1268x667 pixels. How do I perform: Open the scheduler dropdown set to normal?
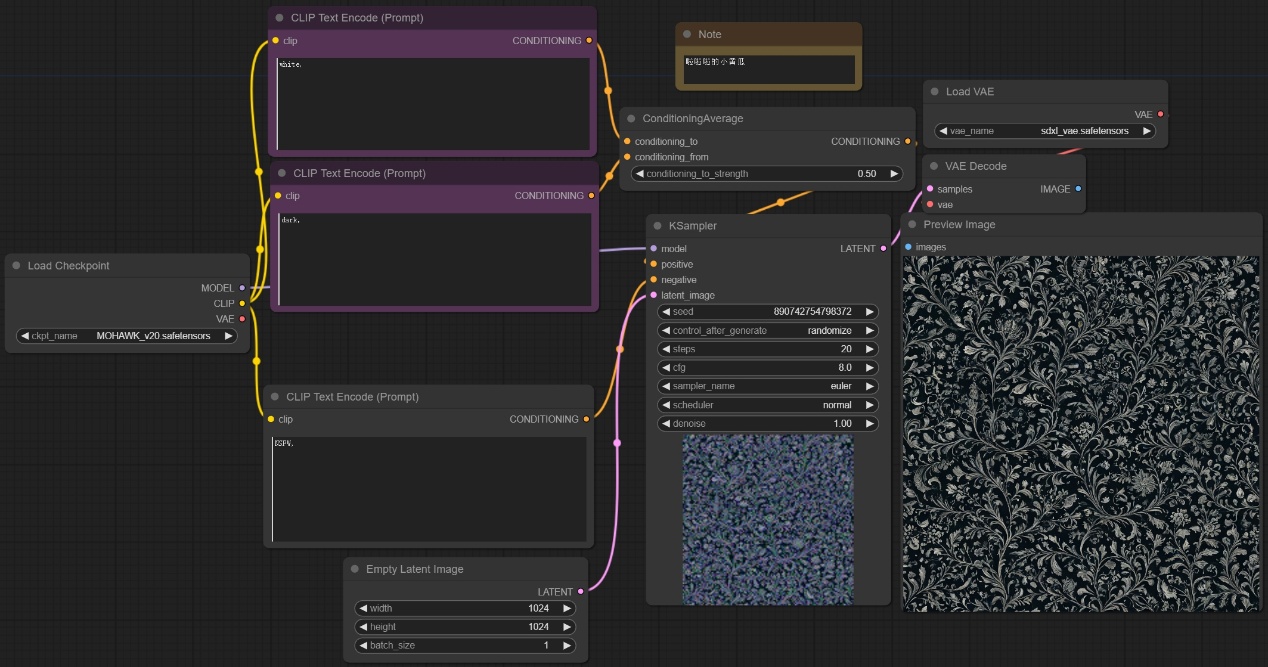pos(767,405)
